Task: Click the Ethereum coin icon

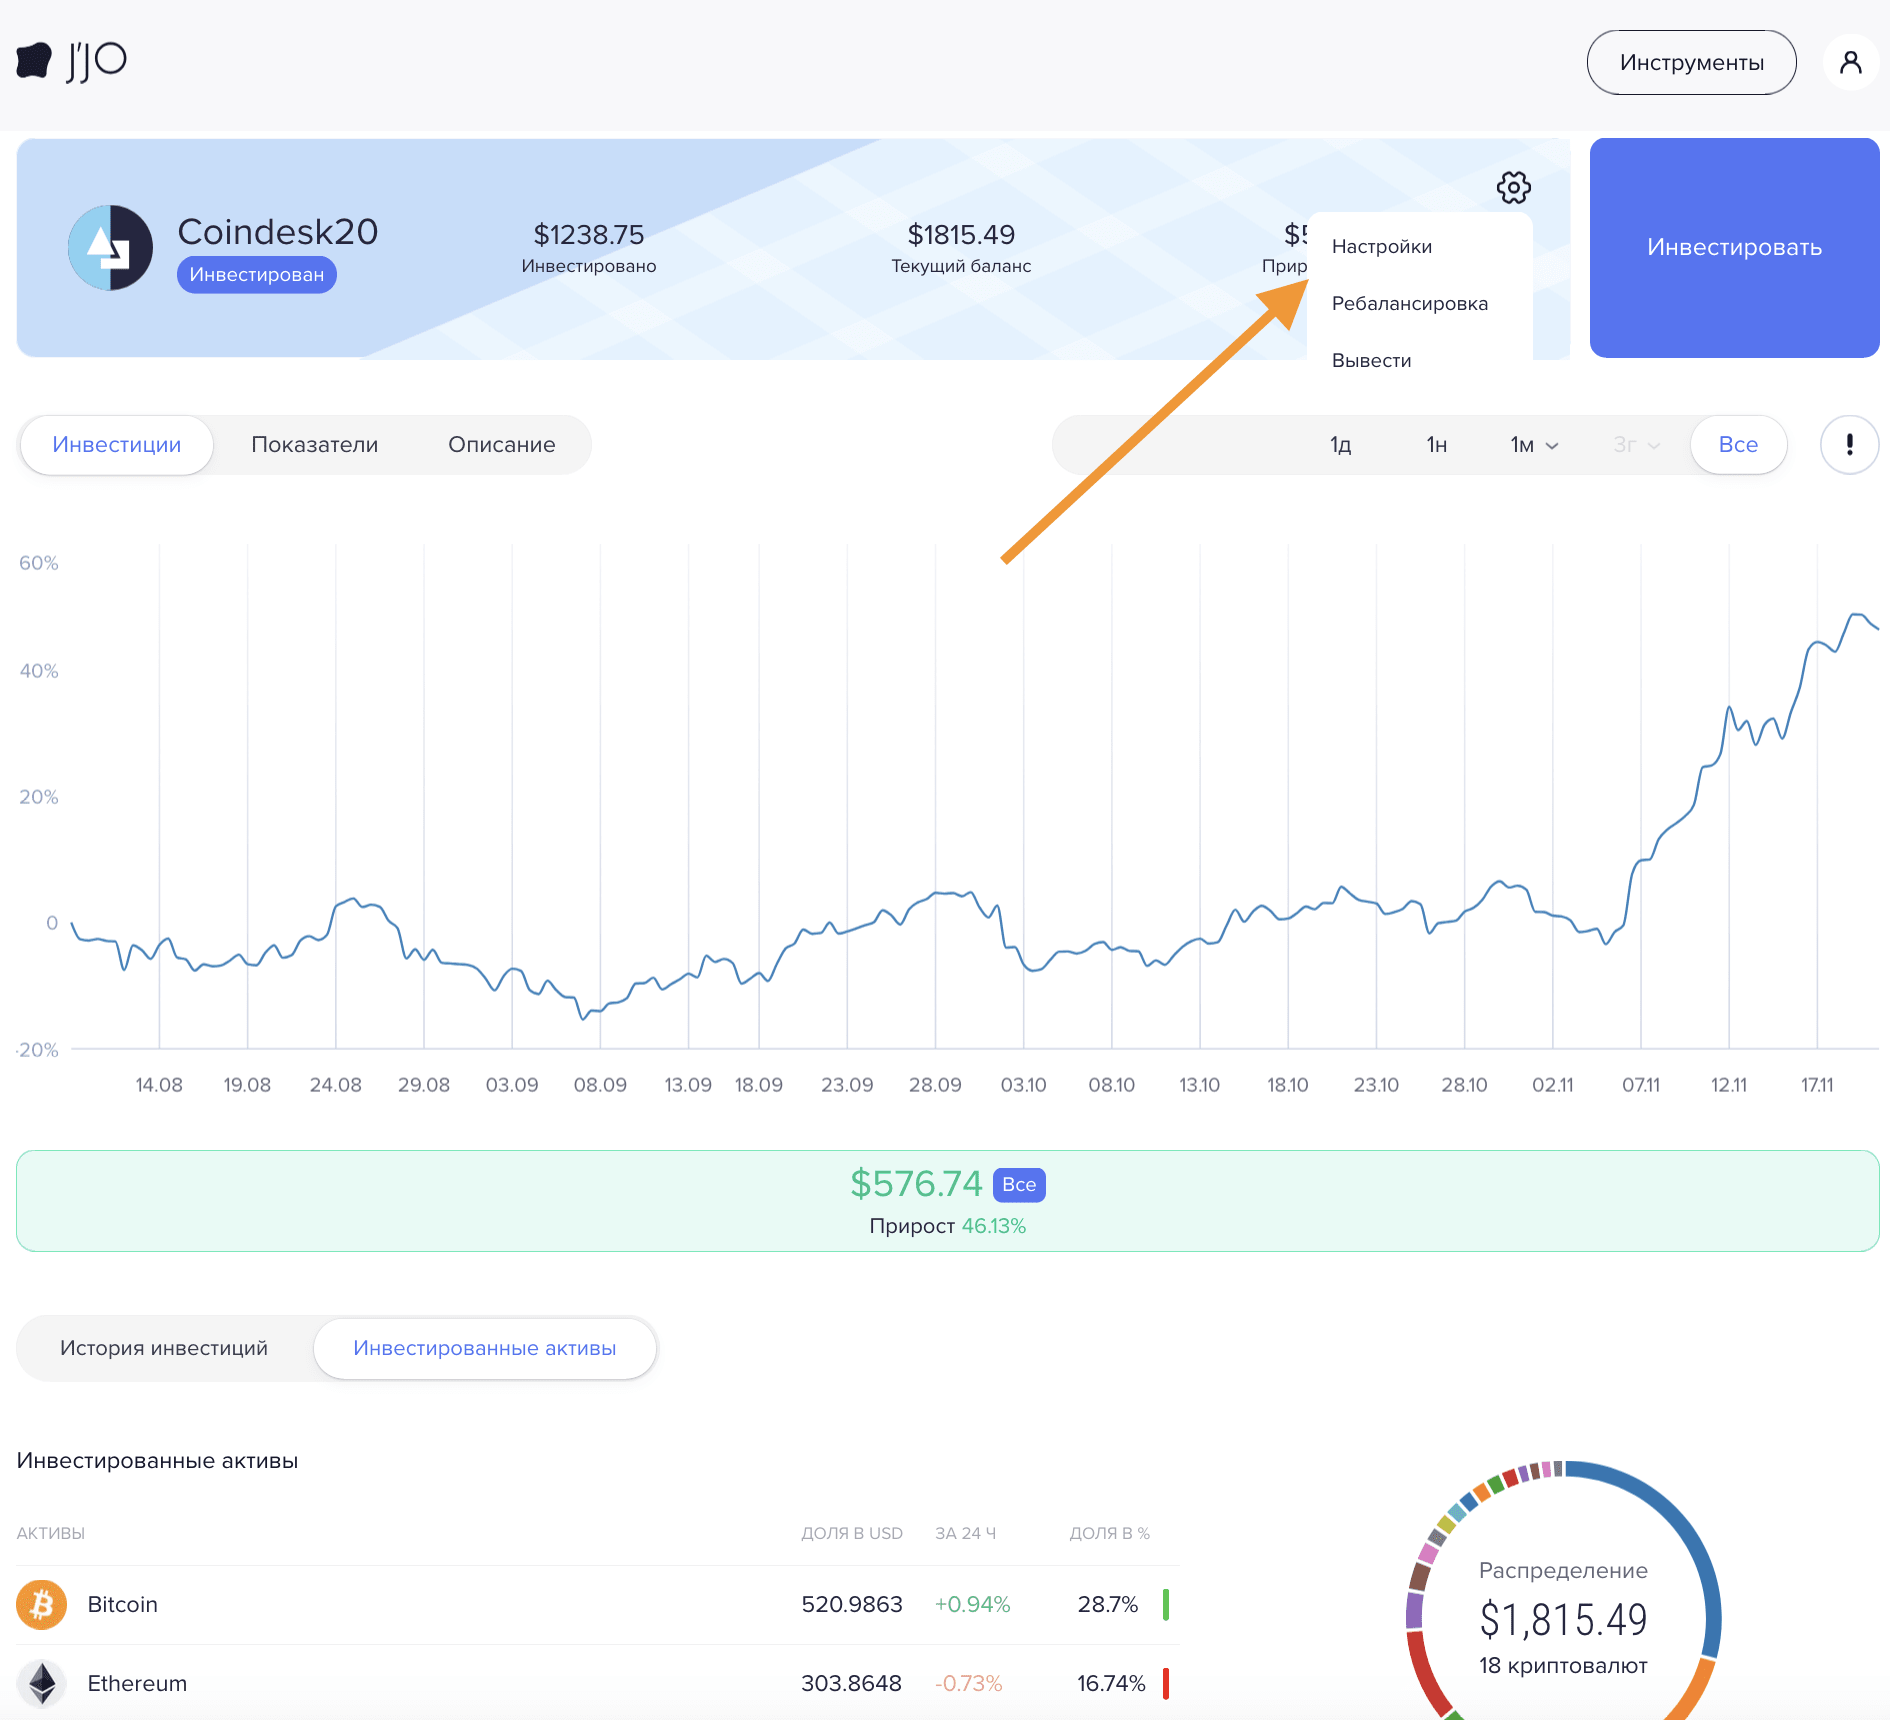Action: (41, 1683)
